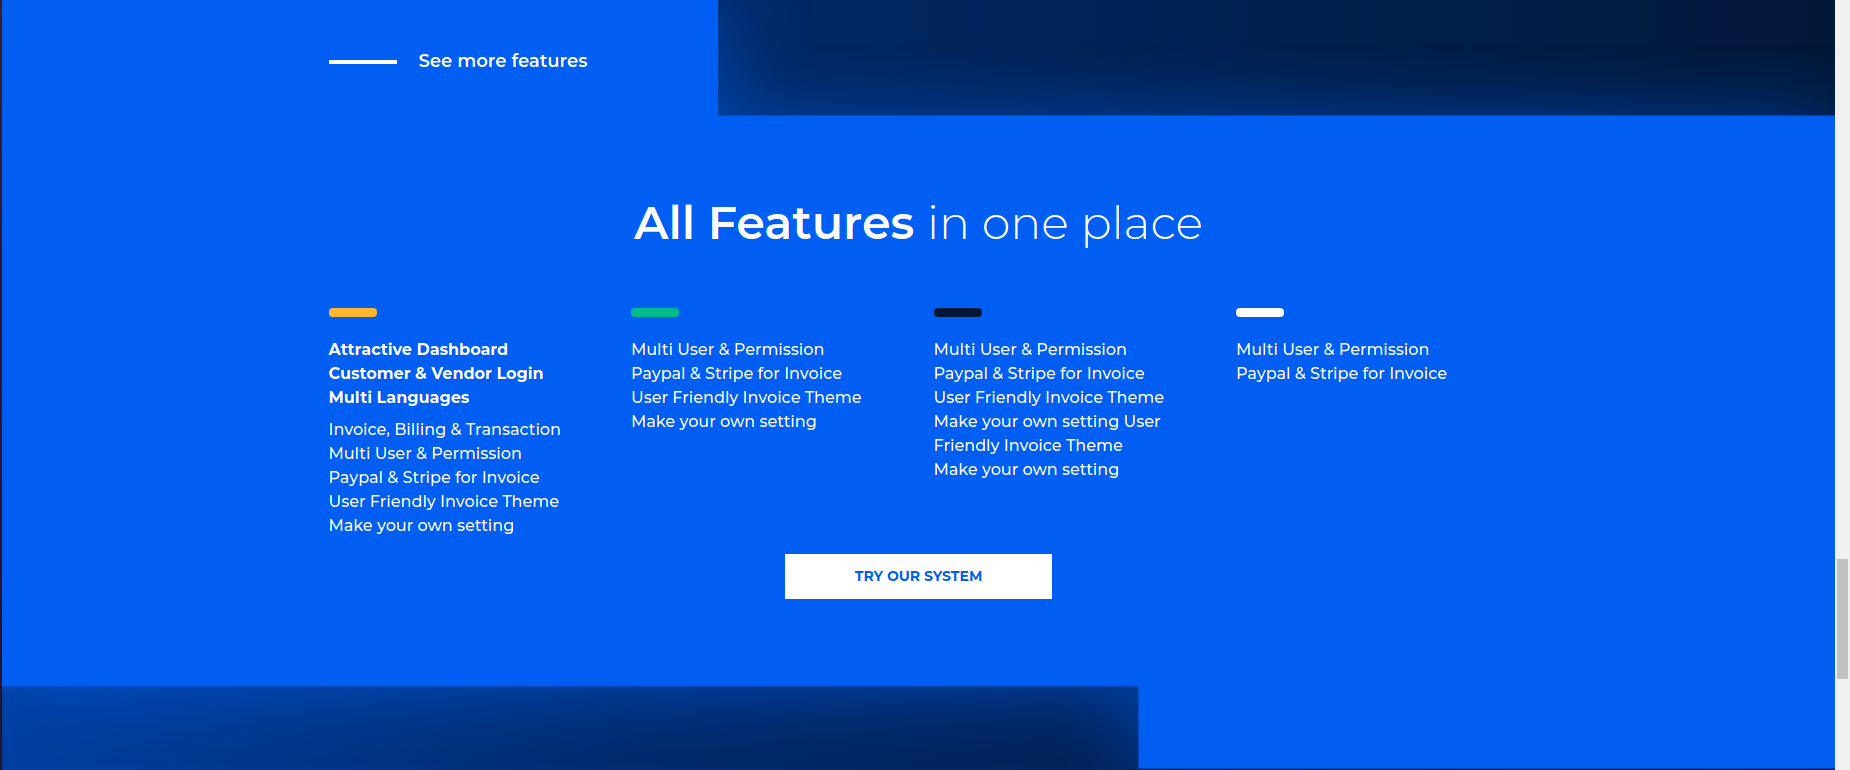Click Make your own setting in first column

(421, 525)
